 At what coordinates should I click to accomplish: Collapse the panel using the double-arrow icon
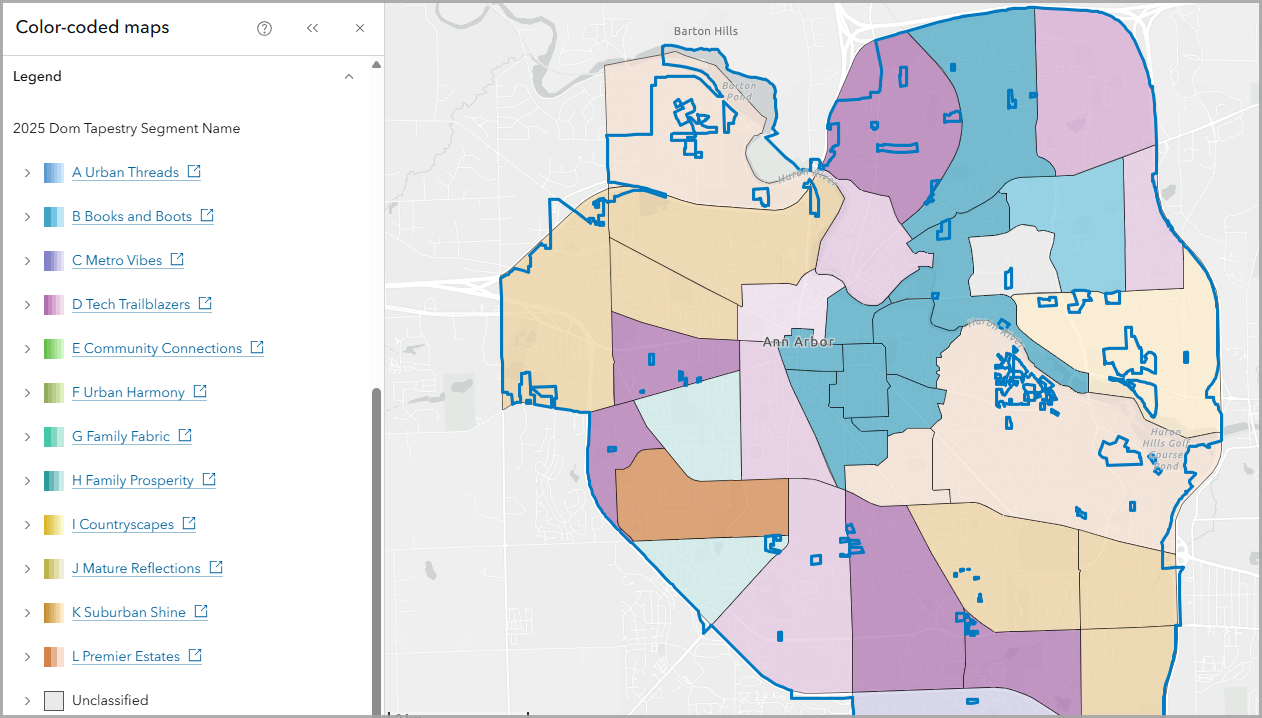312,28
